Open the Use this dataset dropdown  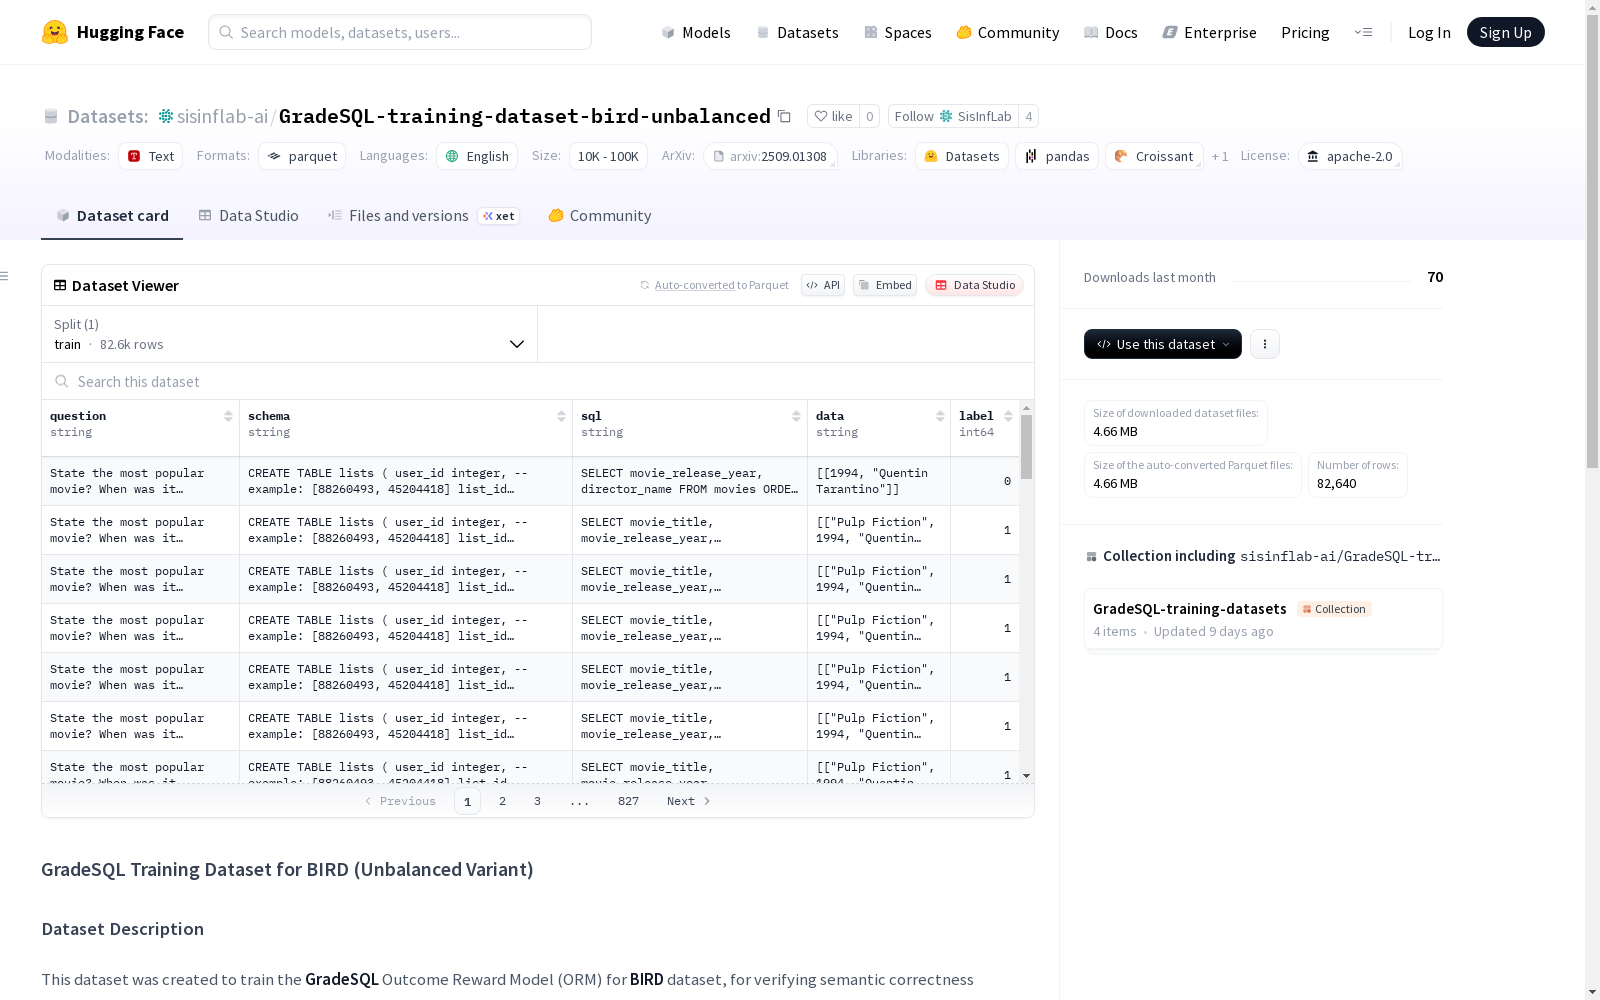pos(1163,344)
